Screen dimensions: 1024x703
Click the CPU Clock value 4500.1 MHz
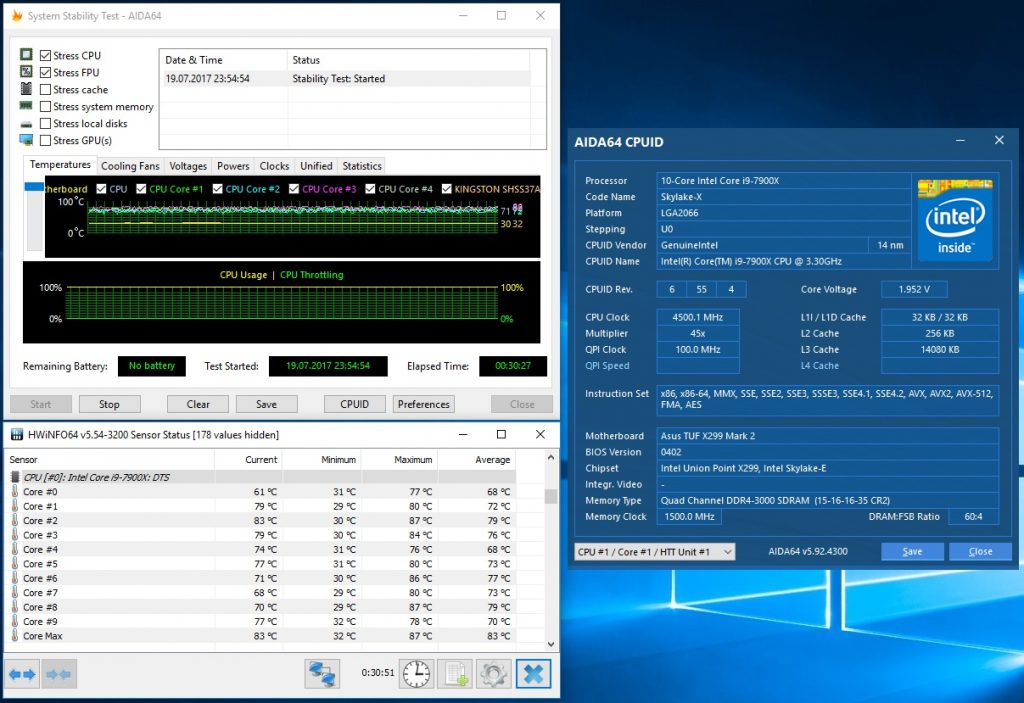tap(697, 317)
